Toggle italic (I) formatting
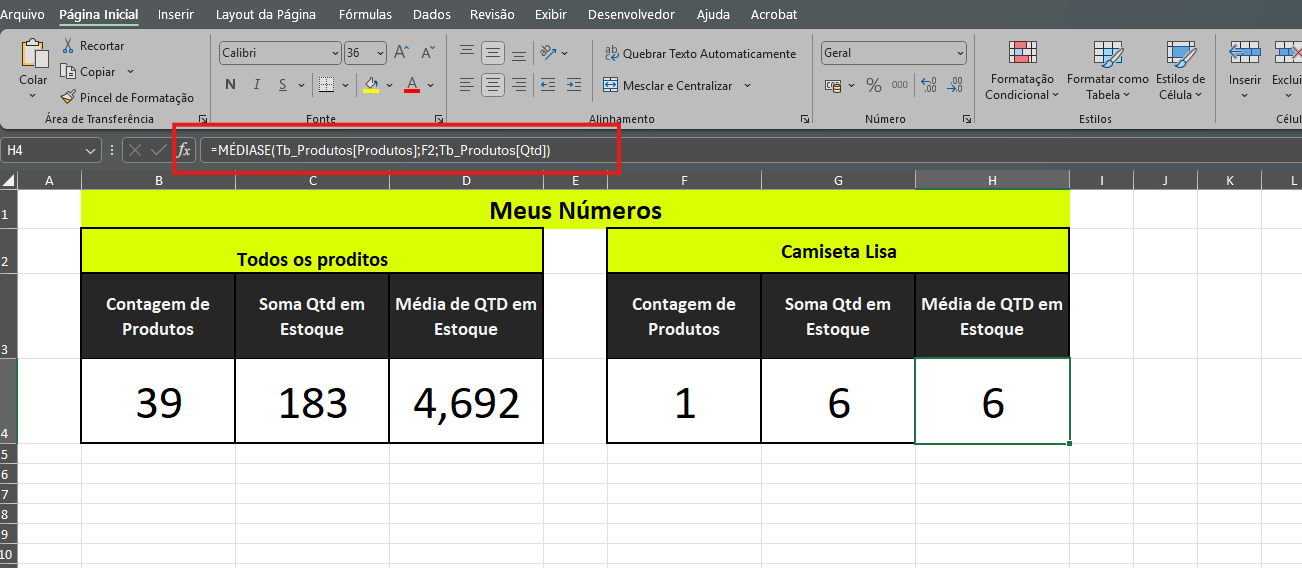Screen dimensions: 1302x568 click(257, 85)
